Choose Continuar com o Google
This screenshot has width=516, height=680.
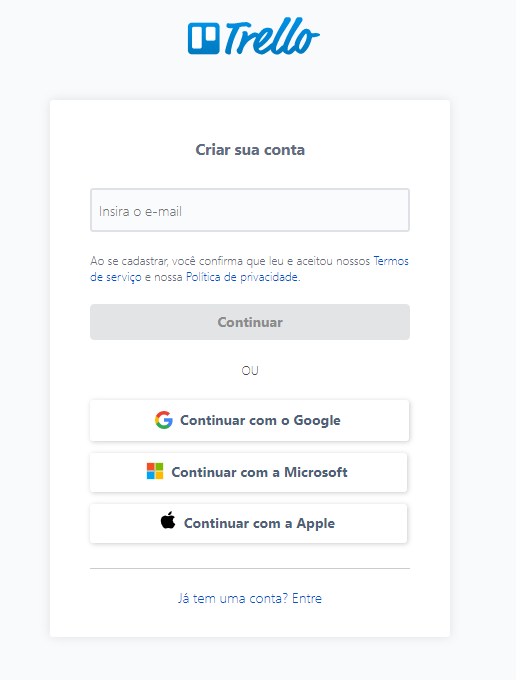tap(249, 420)
